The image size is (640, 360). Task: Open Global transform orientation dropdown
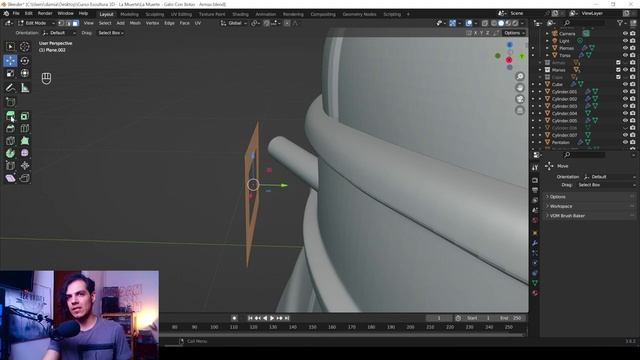[x=234, y=23]
